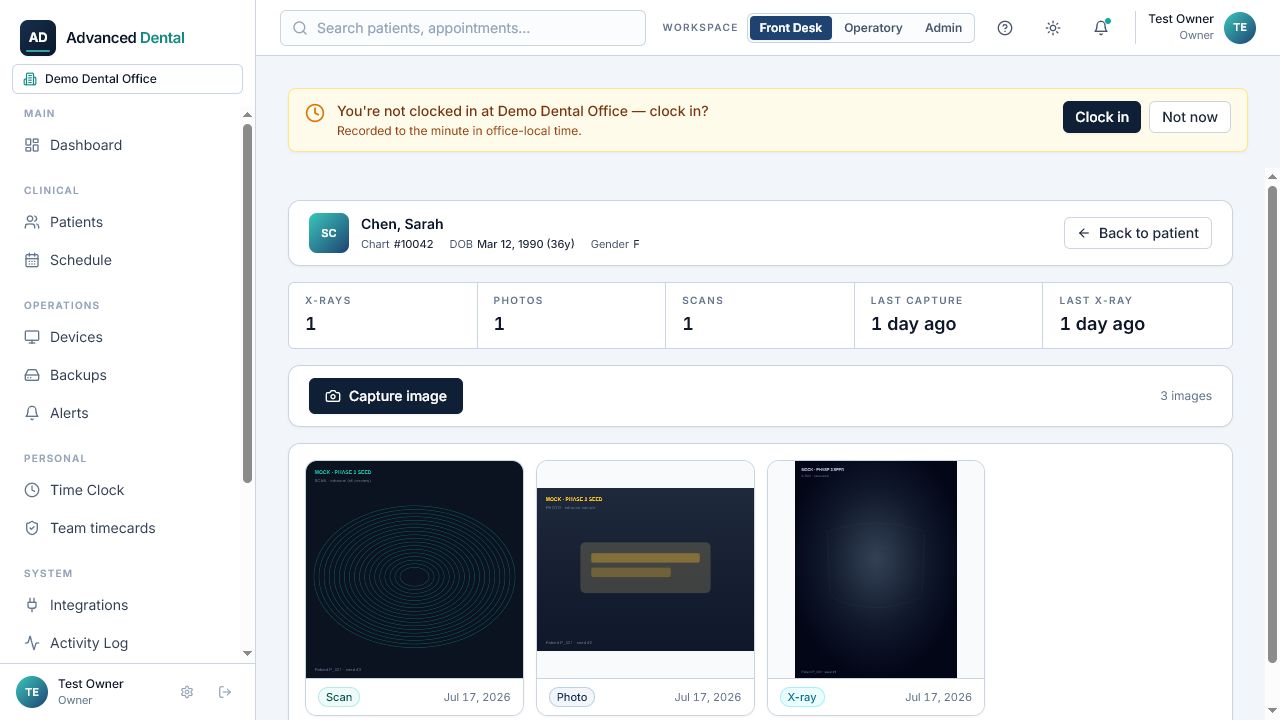Switch workspace to Admin
Viewport: 1280px width, 720px height.
[943, 28]
